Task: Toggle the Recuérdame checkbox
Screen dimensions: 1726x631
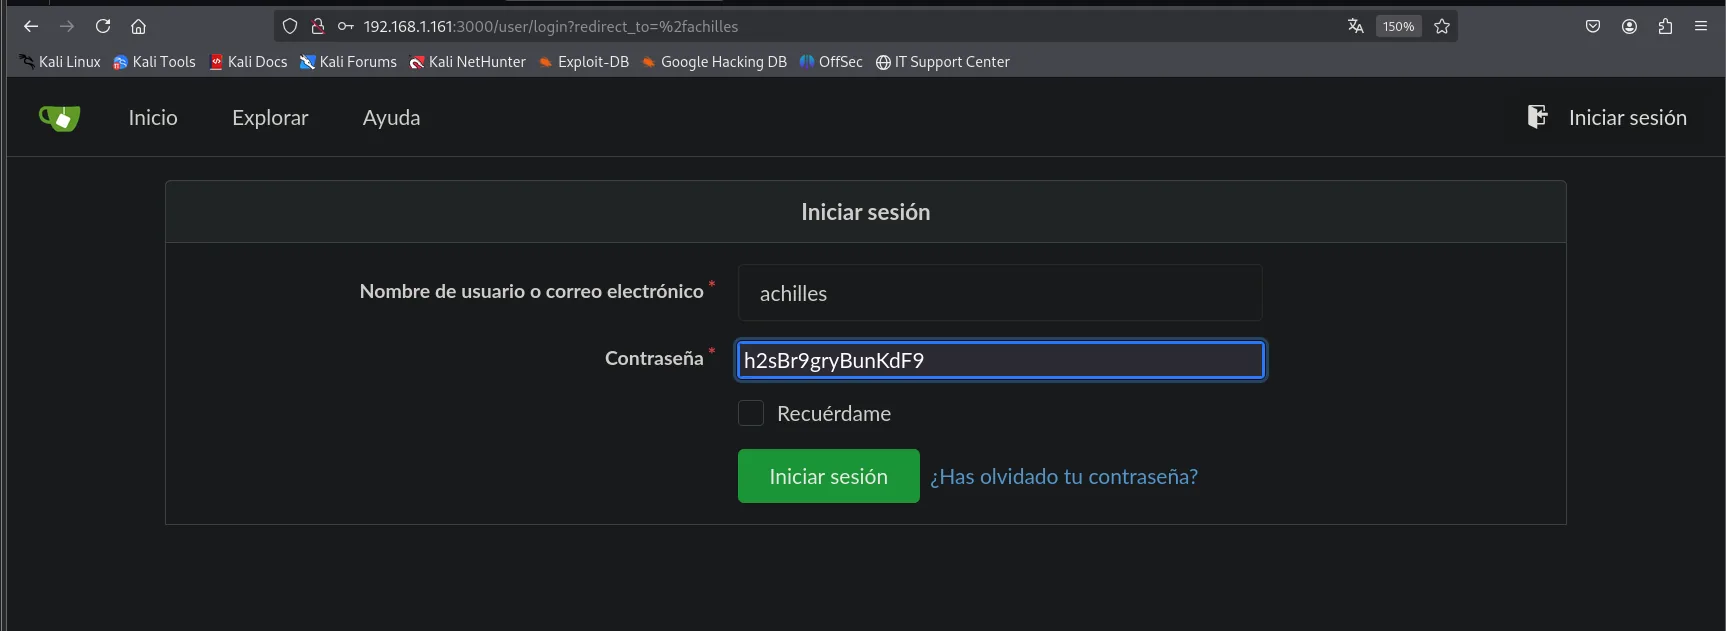Action: click(x=751, y=413)
